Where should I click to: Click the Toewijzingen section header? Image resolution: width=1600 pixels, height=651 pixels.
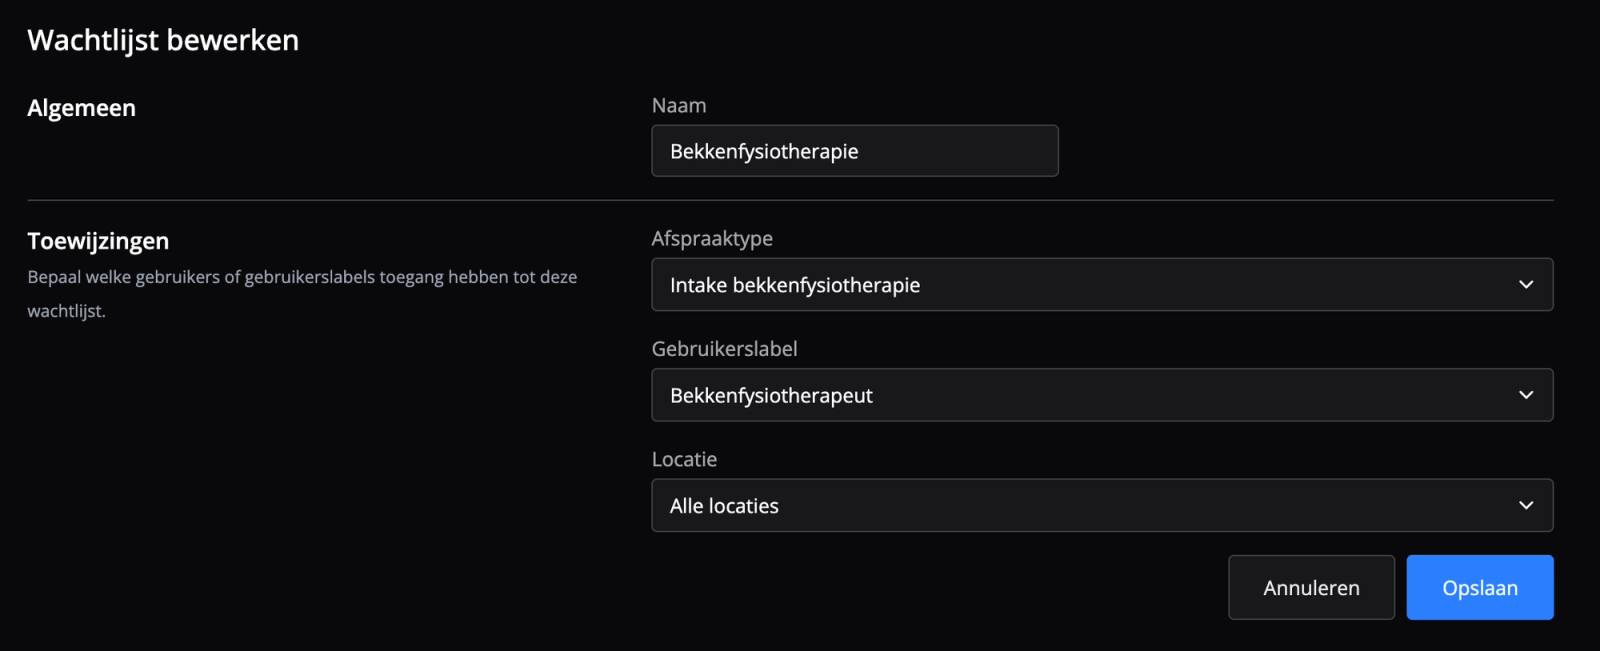98,240
